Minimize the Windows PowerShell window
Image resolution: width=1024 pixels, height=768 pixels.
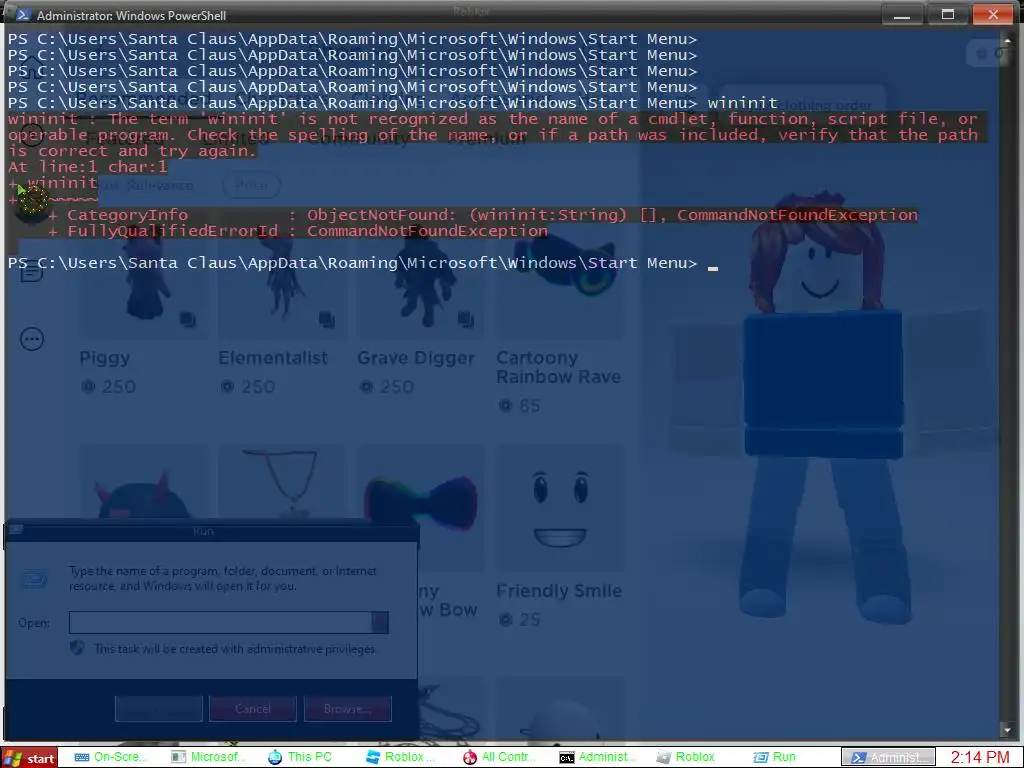[902, 14]
